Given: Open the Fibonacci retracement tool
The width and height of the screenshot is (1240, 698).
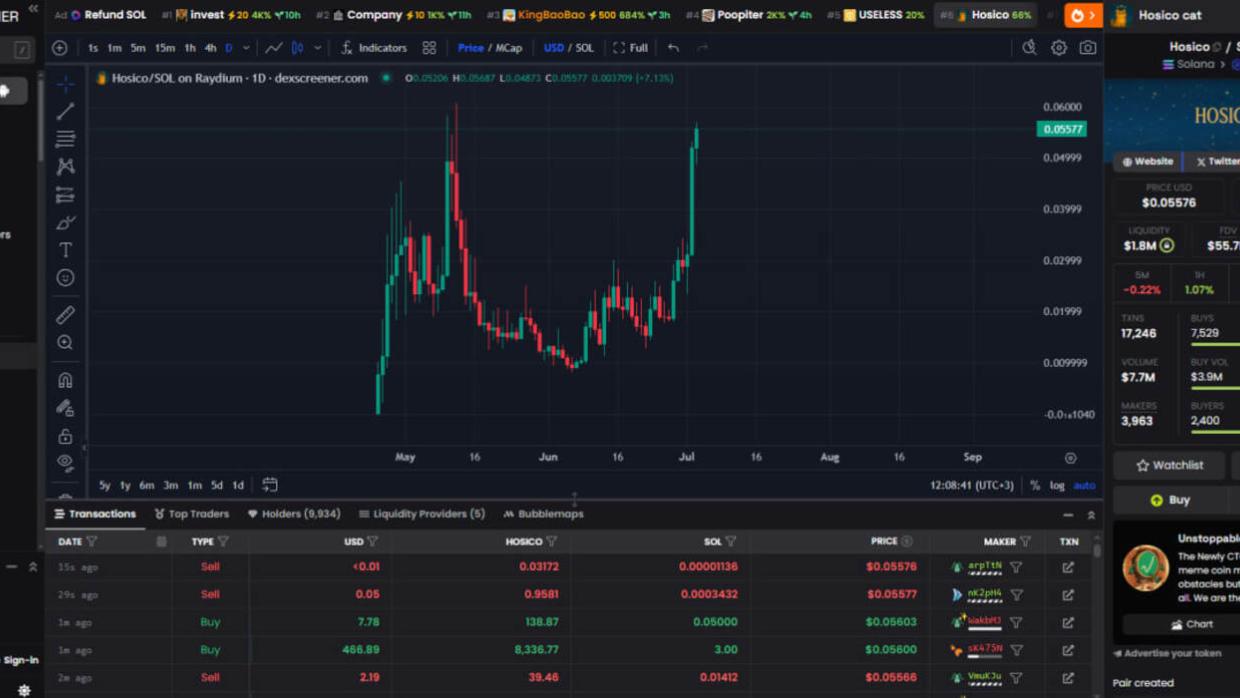Looking at the screenshot, I should (65, 139).
